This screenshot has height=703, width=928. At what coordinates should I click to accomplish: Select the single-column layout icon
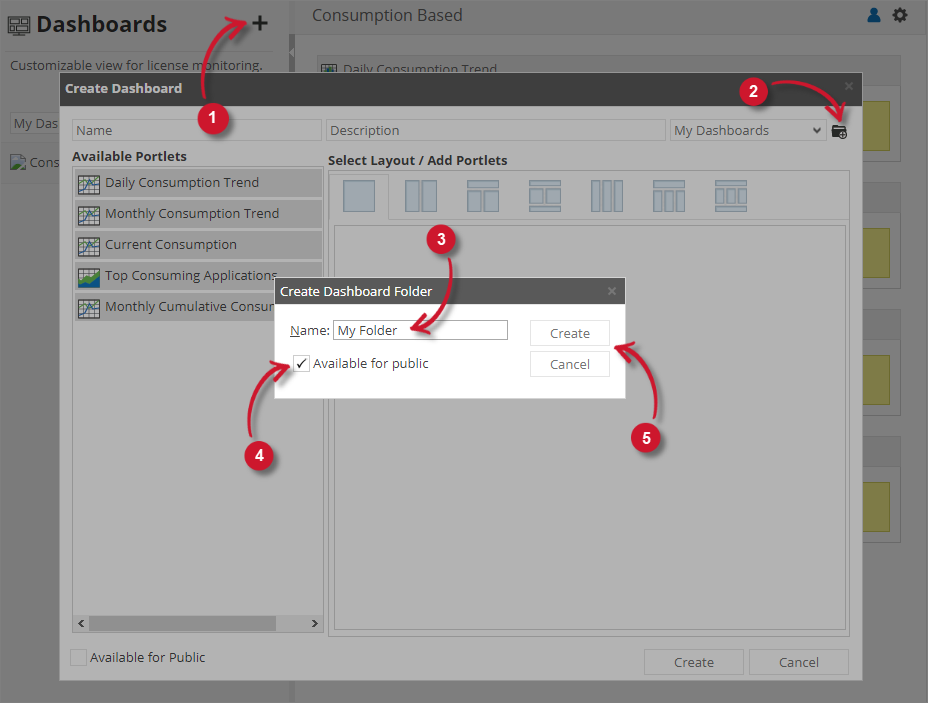pyautogui.click(x=358, y=196)
